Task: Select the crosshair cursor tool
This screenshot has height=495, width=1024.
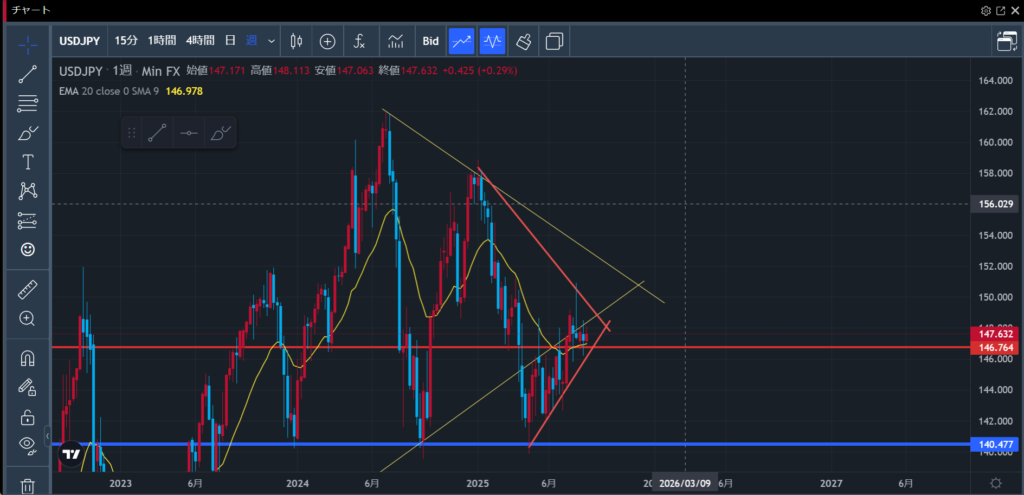Action: click(27, 45)
